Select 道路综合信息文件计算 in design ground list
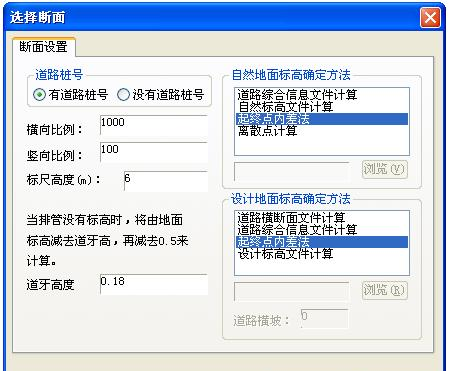 click(x=322, y=230)
